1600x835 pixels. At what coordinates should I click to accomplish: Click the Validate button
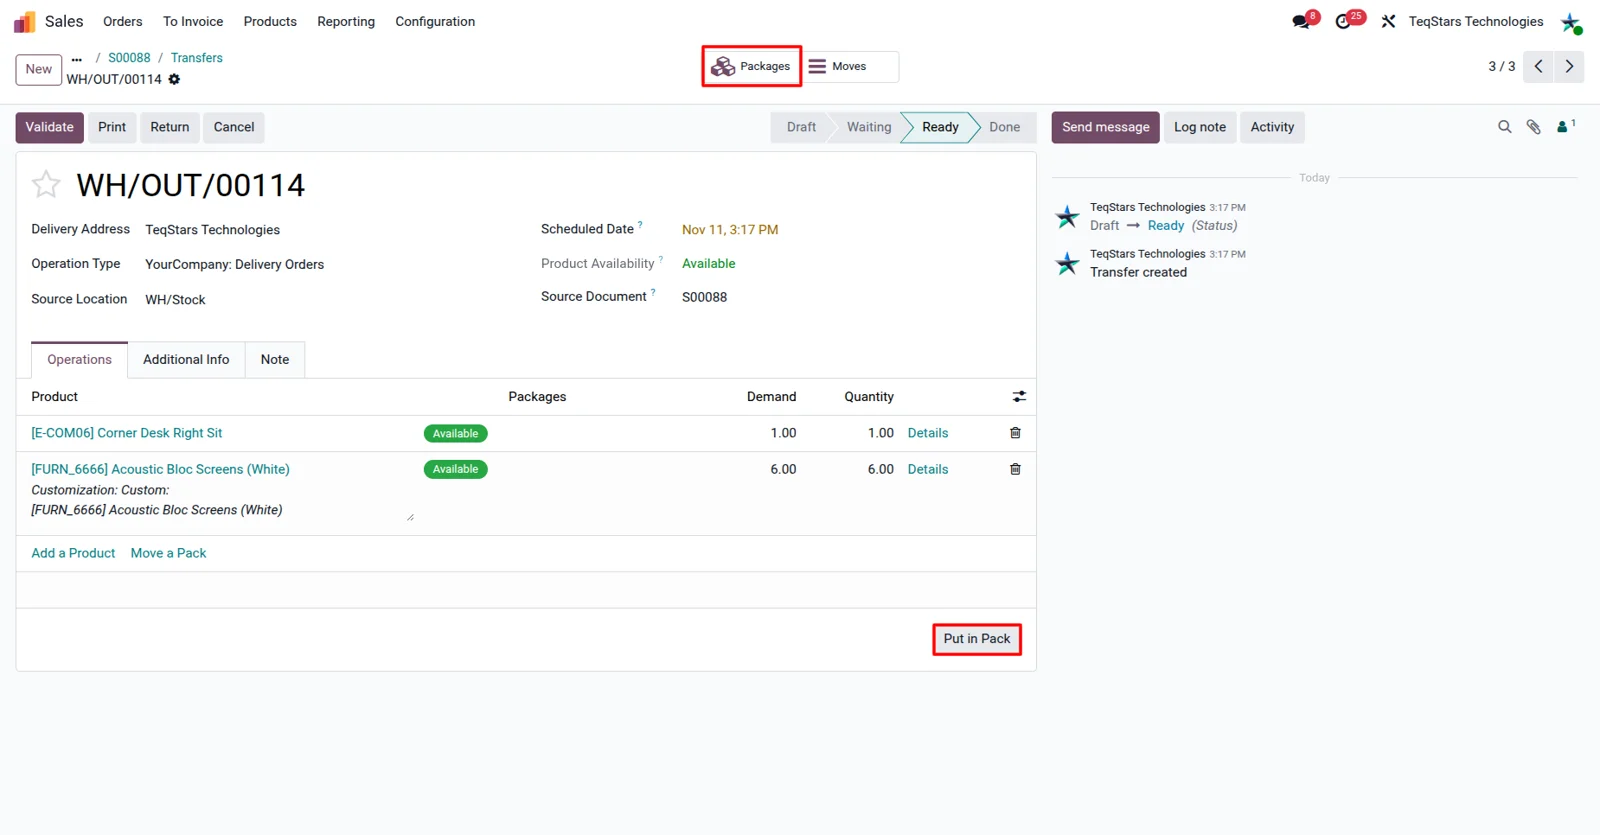tap(50, 127)
